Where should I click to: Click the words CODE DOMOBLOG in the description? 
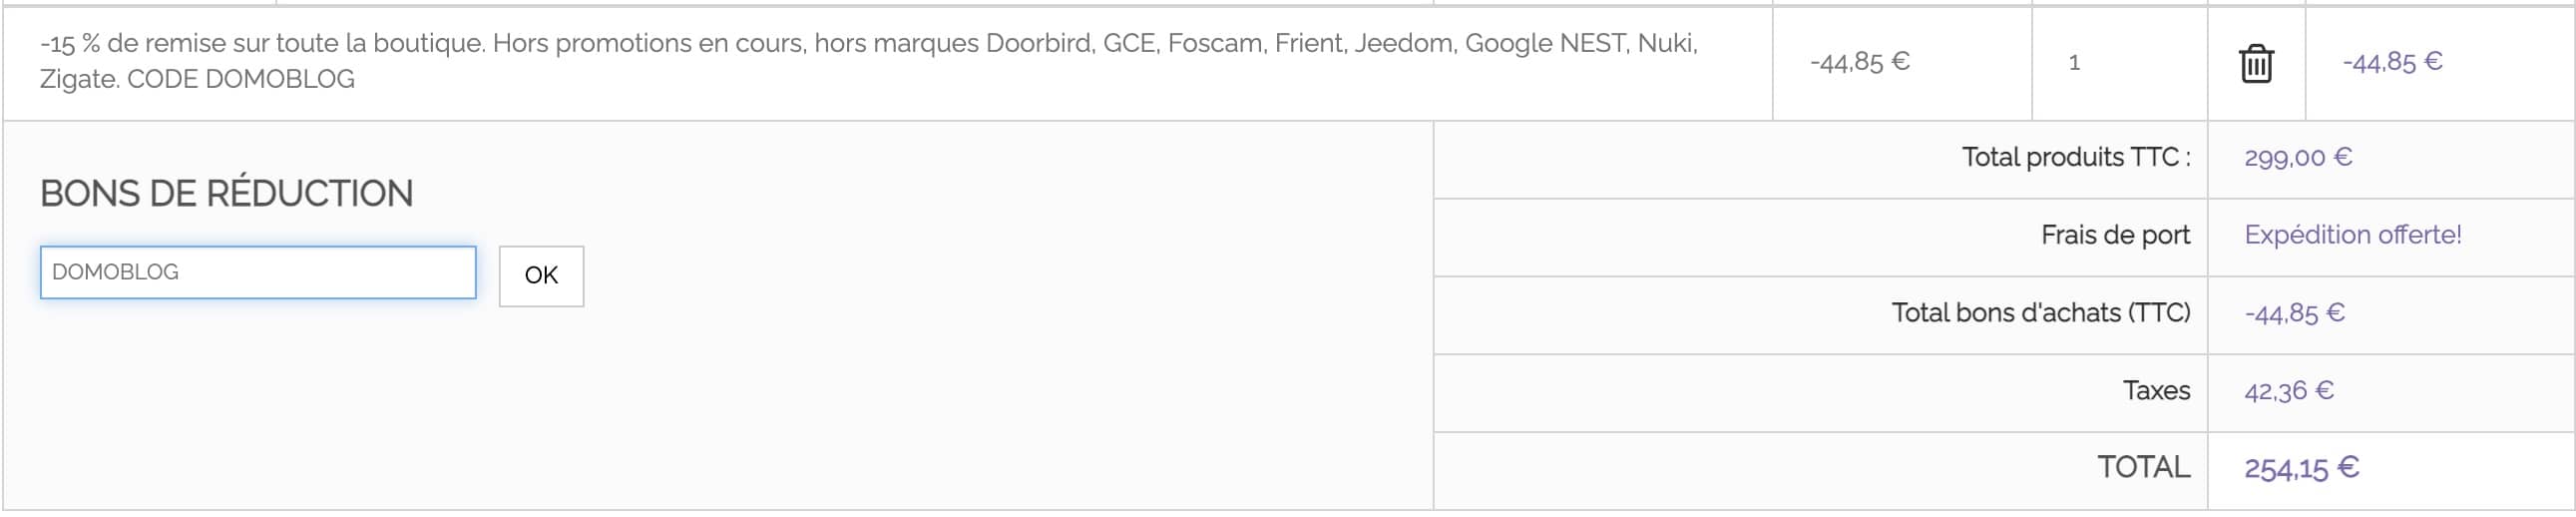[241, 79]
